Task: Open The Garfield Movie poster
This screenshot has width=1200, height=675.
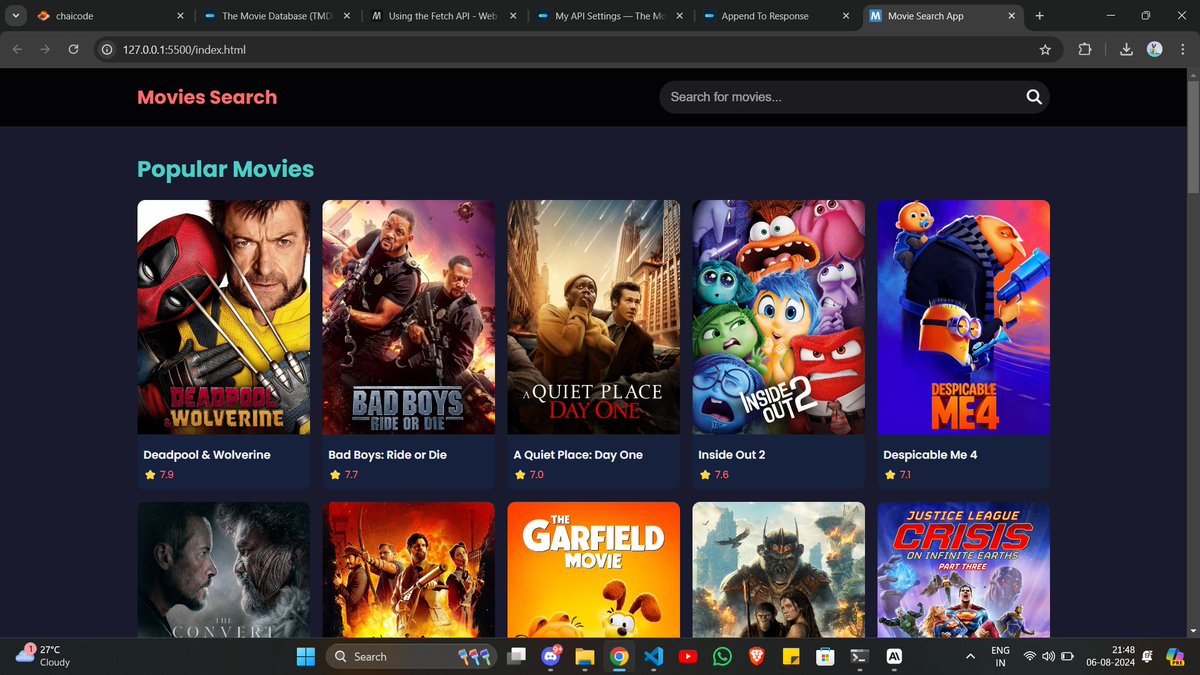Action: (594, 569)
